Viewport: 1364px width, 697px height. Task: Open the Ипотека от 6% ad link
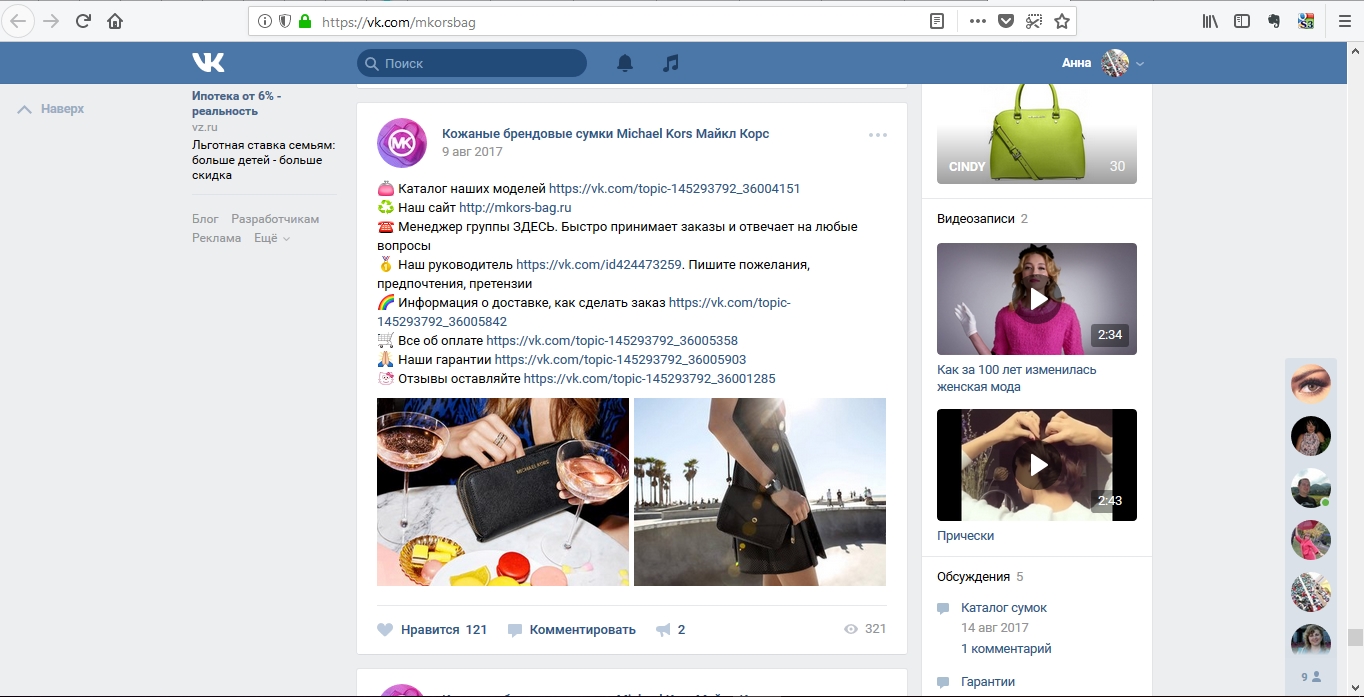236,102
